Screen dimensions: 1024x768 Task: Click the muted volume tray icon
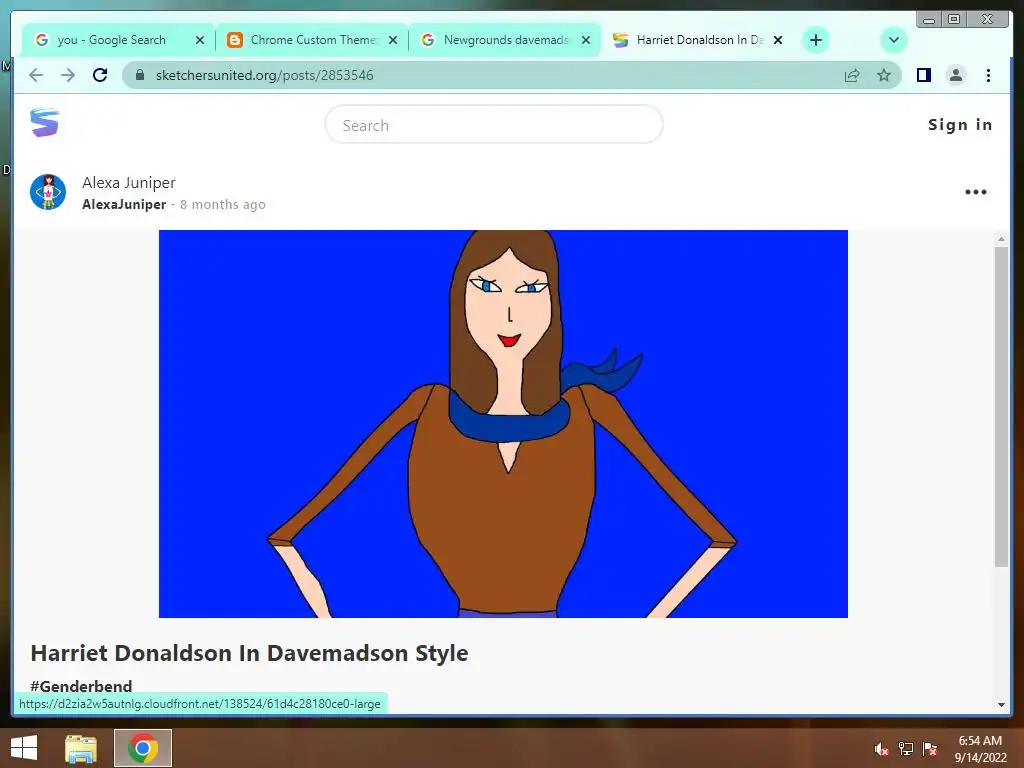click(881, 748)
